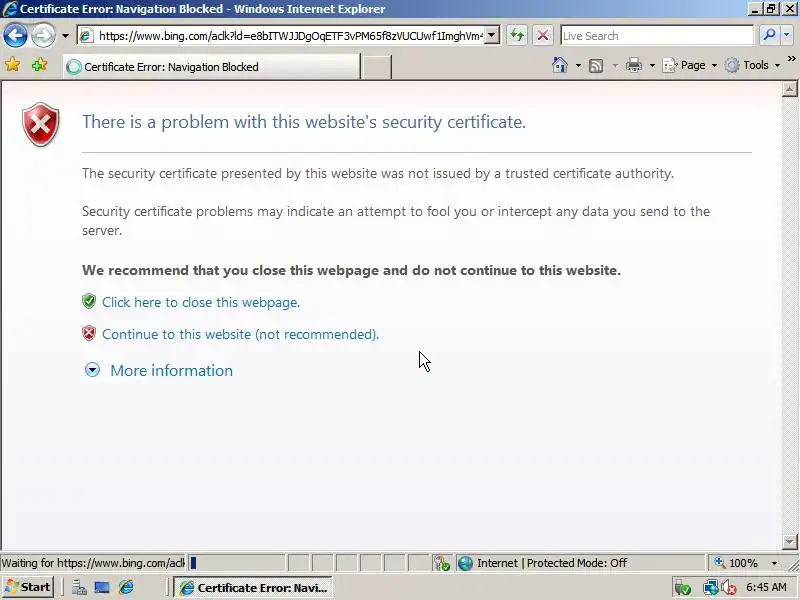Click Show Desktop quick launch icon
The height and width of the screenshot is (600, 800).
click(102, 588)
